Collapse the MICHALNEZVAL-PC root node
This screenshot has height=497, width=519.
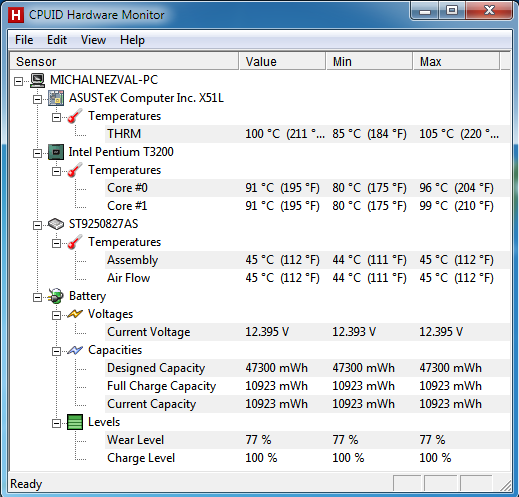(19, 81)
